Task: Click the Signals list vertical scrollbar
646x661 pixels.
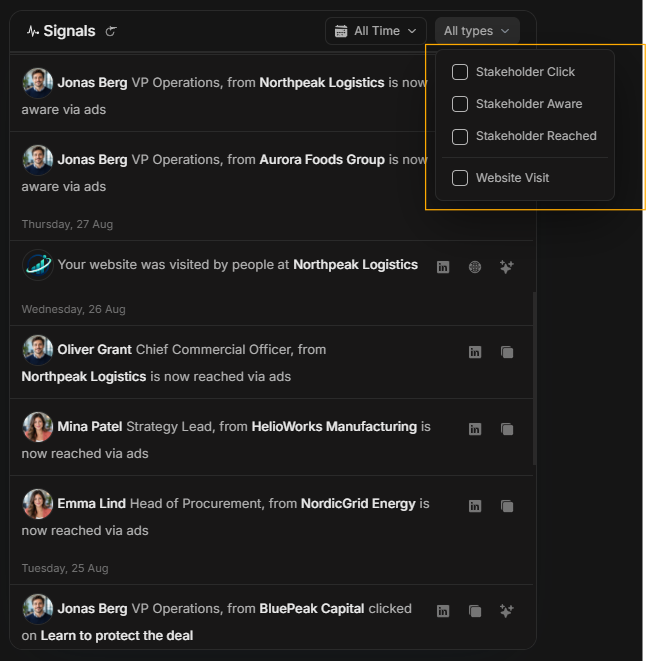Action: (x=534, y=378)
